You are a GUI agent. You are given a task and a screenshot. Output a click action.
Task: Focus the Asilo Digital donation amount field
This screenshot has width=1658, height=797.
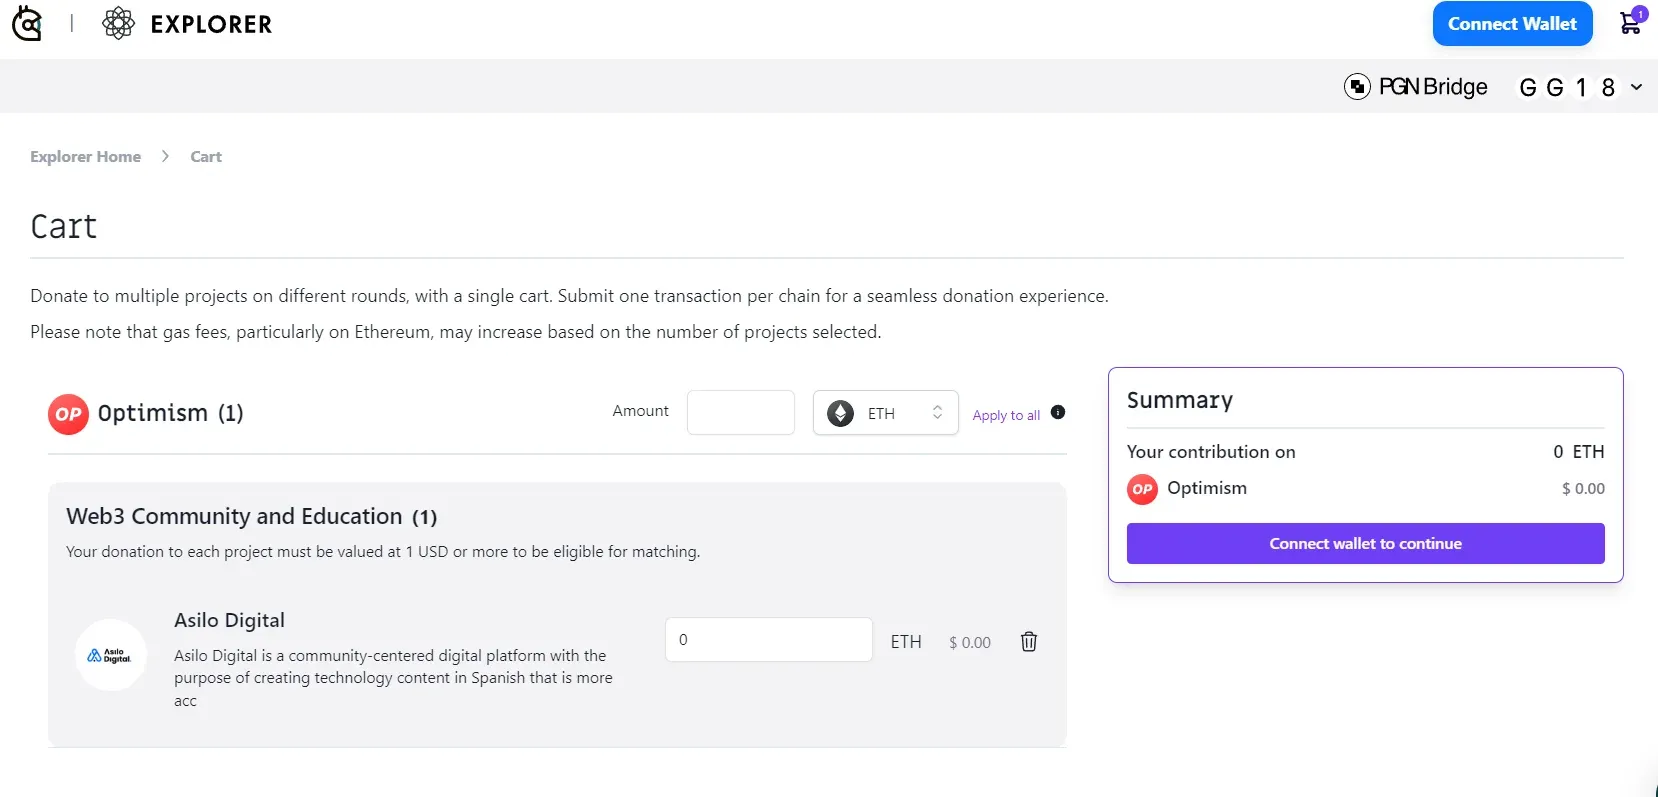click(x=769, y=639)
